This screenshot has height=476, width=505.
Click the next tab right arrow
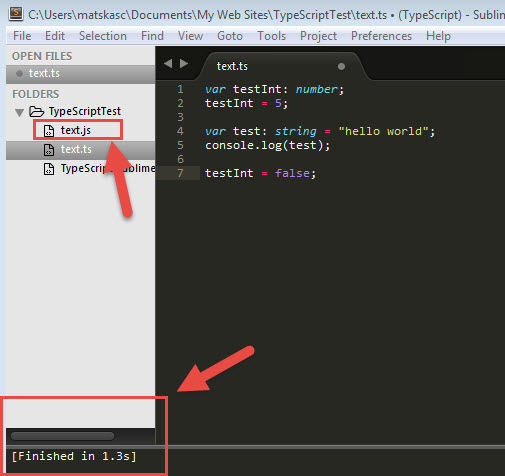[x=184, y=63]
